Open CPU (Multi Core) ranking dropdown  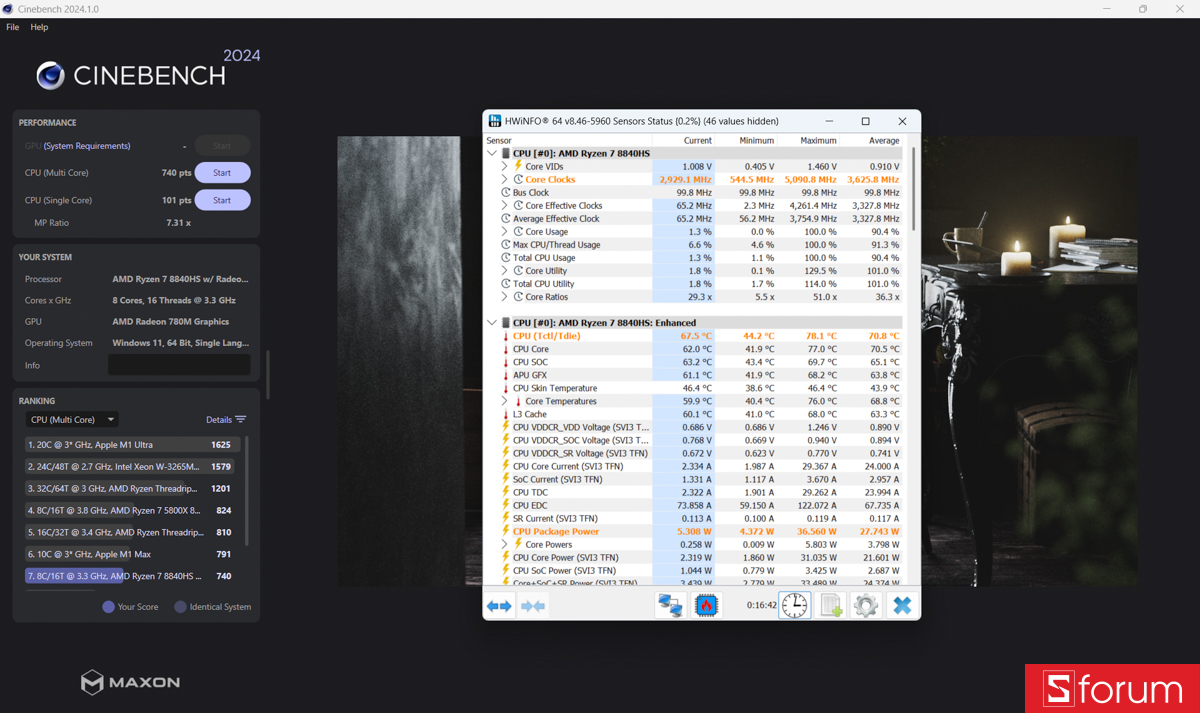pyautogui.click(x=72, y=420)
